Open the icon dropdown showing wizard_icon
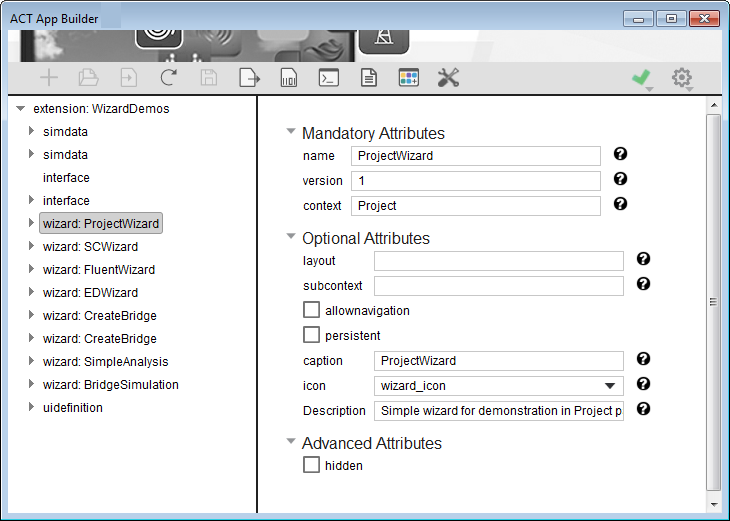 (x=609, y=386)
